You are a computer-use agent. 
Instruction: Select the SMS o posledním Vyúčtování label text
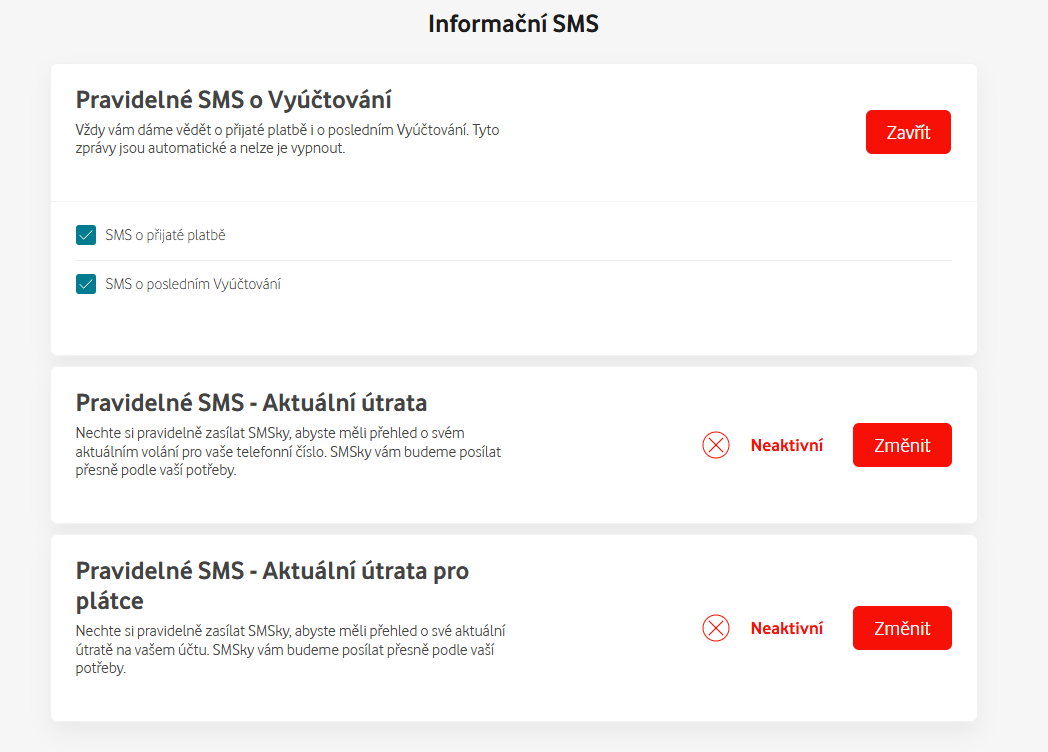(x=192, y=284)
